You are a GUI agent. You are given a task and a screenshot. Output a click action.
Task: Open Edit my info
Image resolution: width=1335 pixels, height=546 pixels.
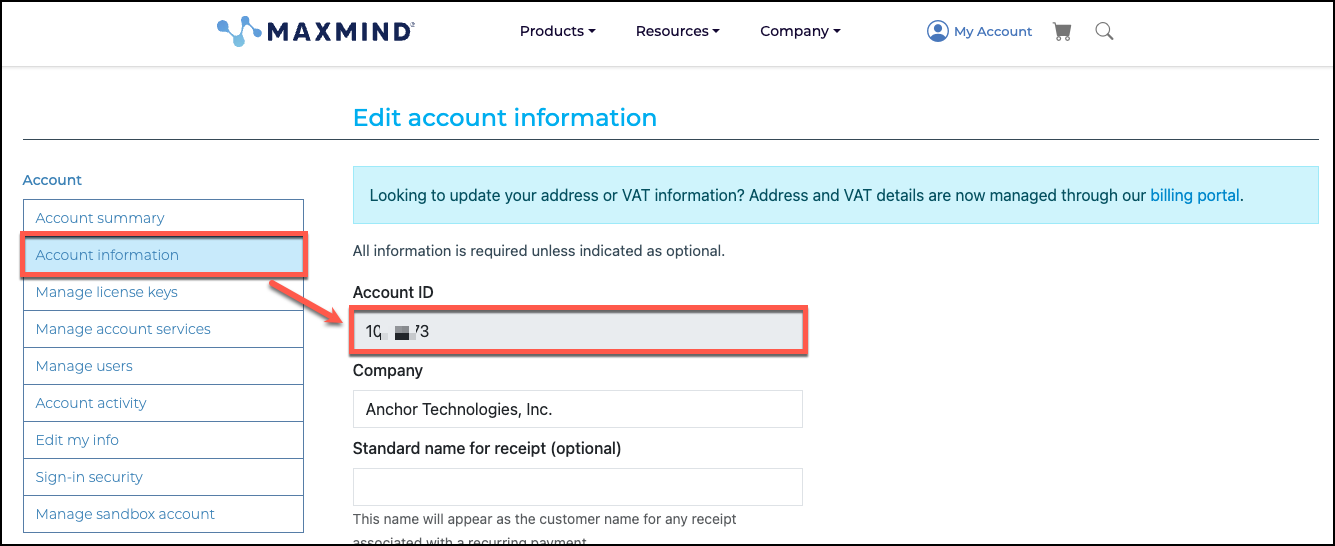(x=77, y=440)
